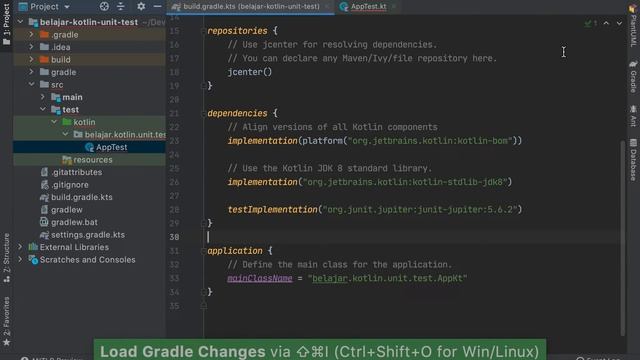Expand Scratches and Consoles node

20,260
